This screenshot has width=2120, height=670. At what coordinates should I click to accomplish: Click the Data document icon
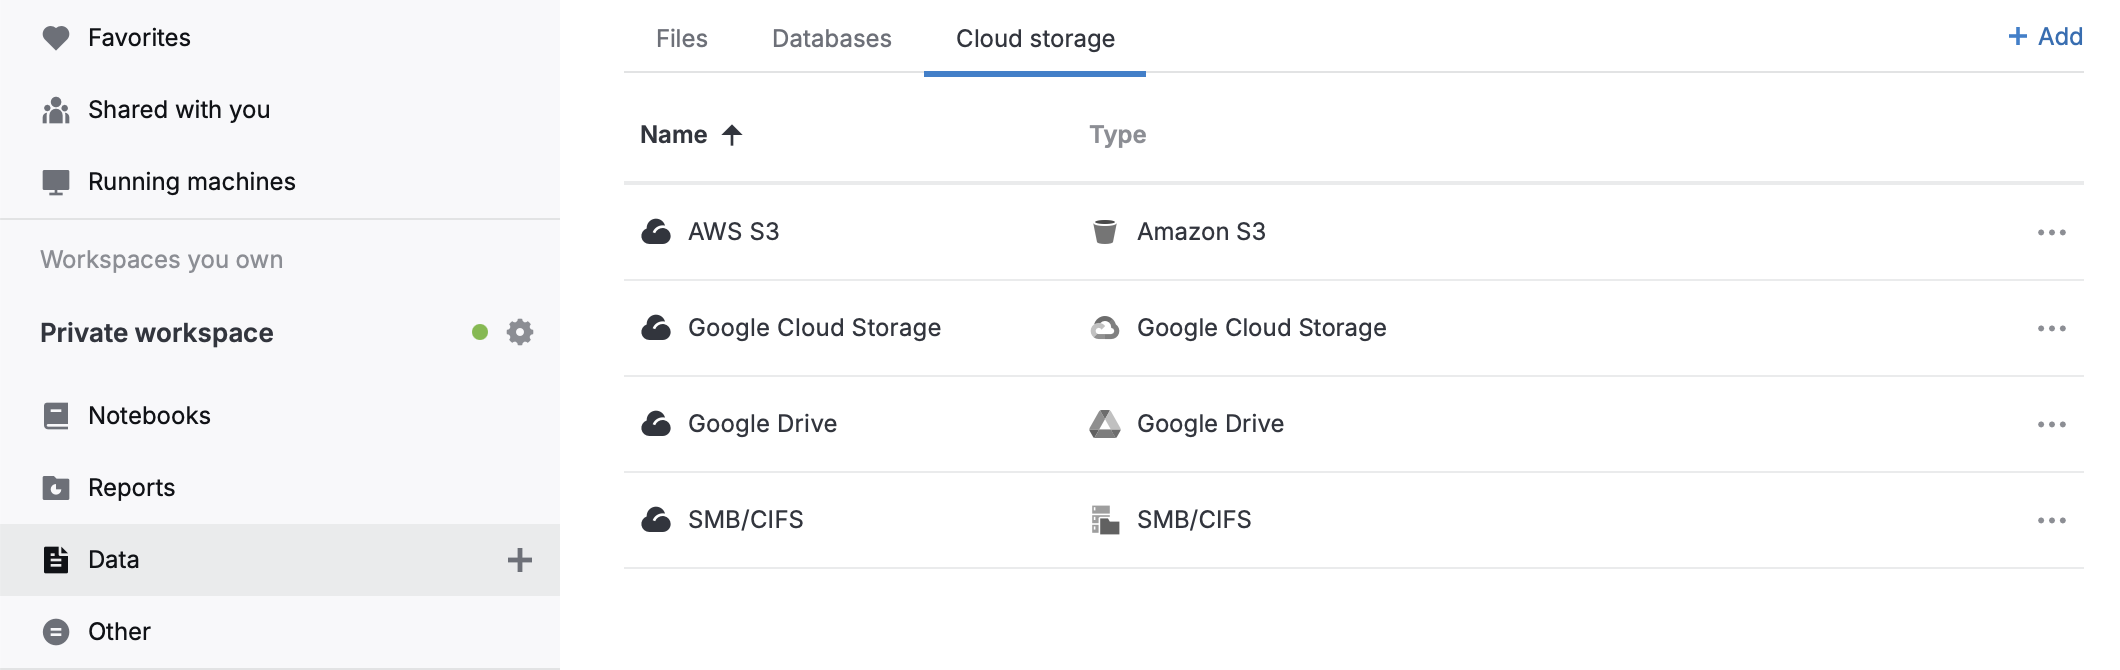tap(57, 559)
